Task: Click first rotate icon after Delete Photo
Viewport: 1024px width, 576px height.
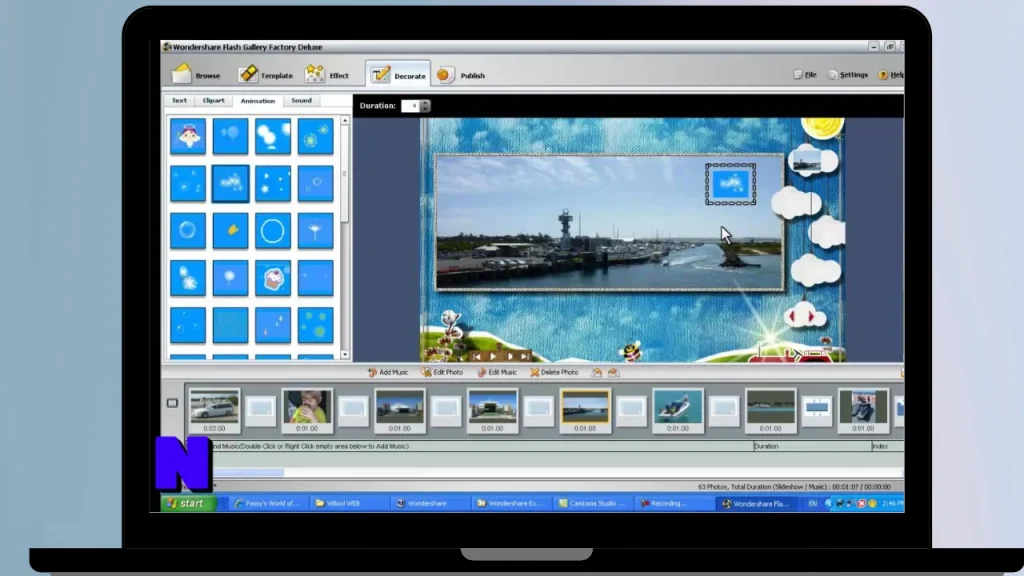Action: tap(596, 372)
